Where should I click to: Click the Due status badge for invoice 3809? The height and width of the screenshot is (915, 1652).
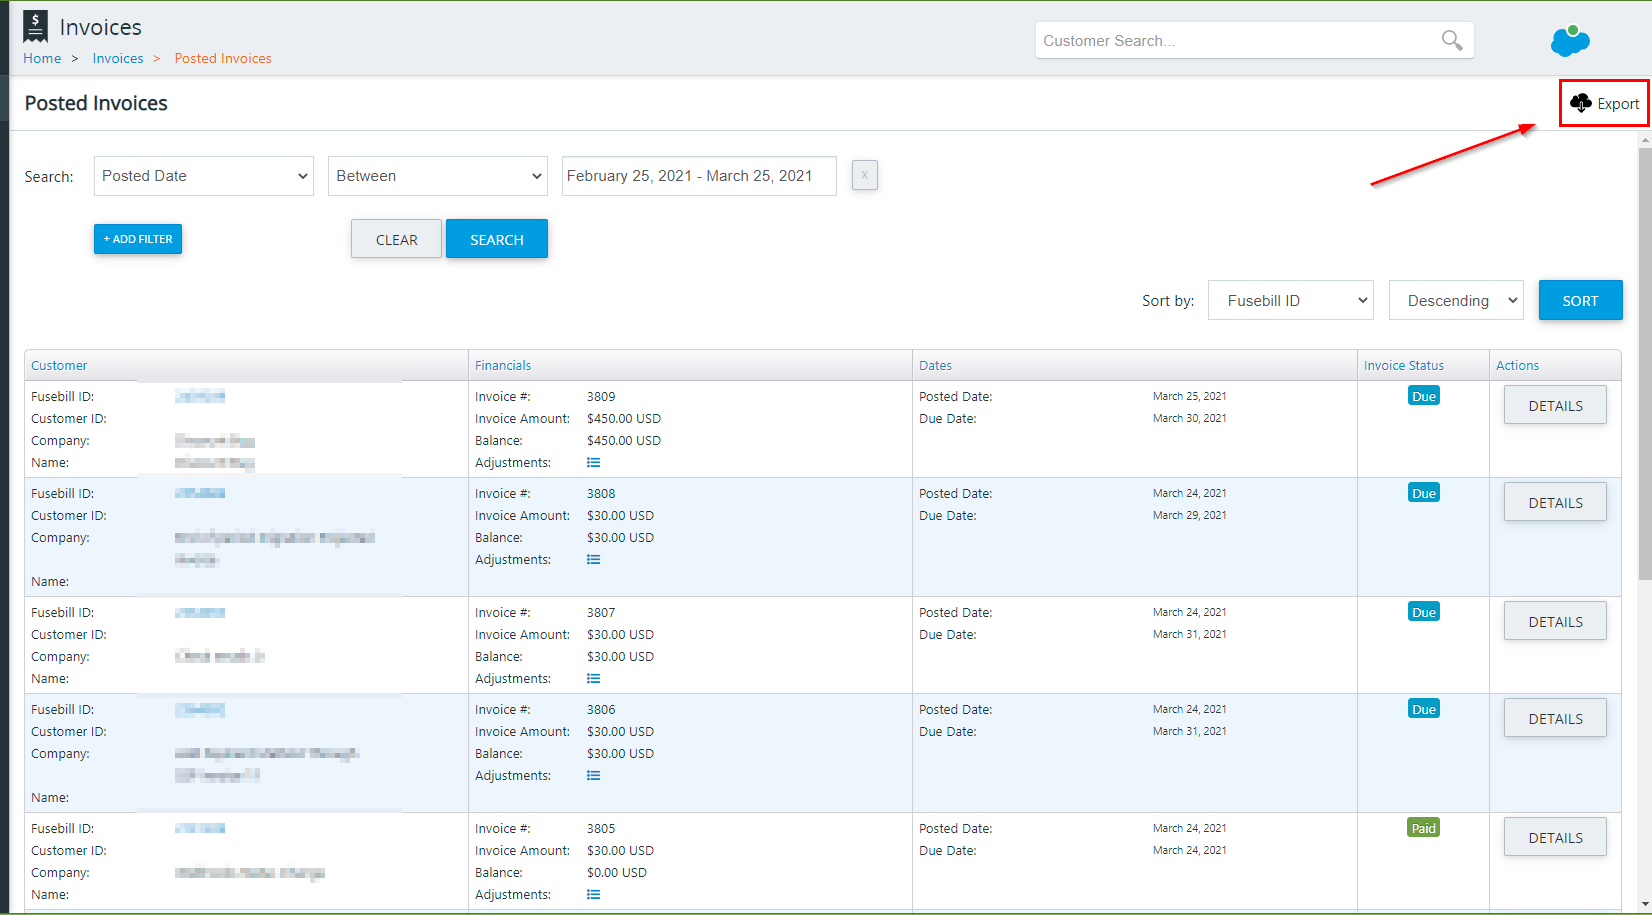pos(1424,396)
